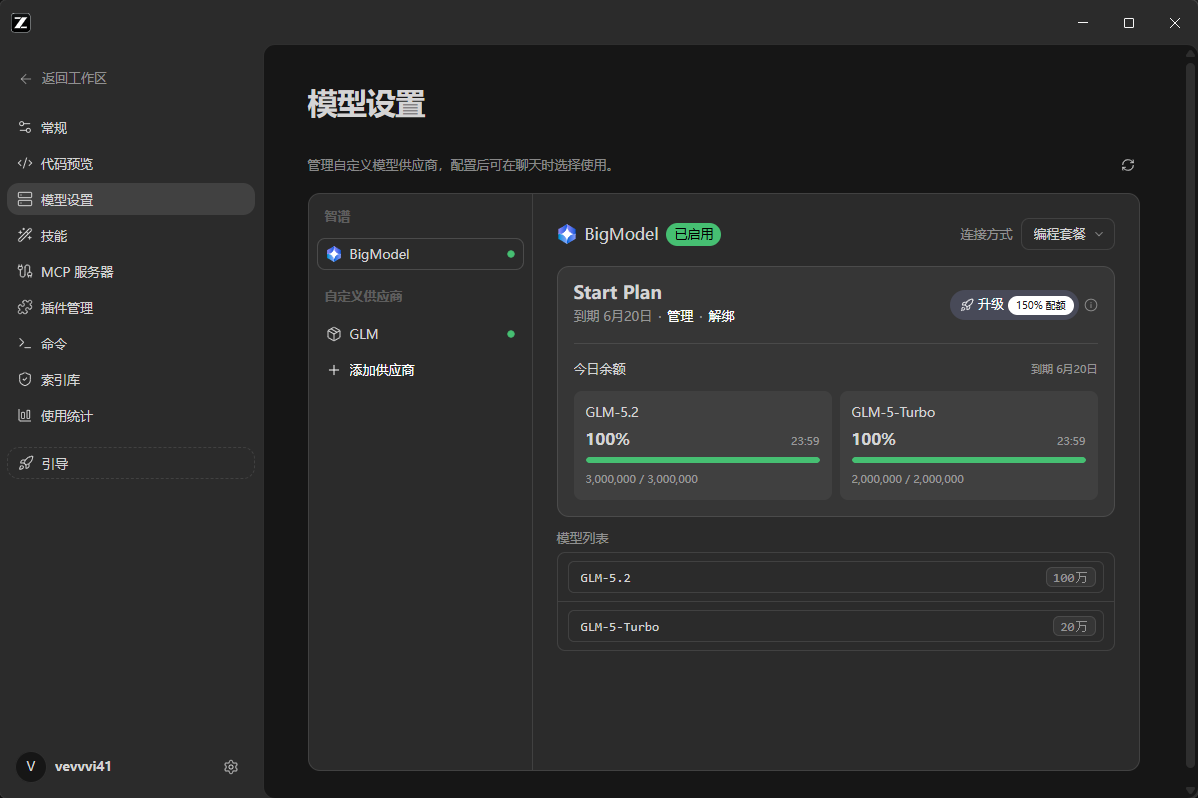Open the 编程套餐 connection dropdown

click(1067, 234)
